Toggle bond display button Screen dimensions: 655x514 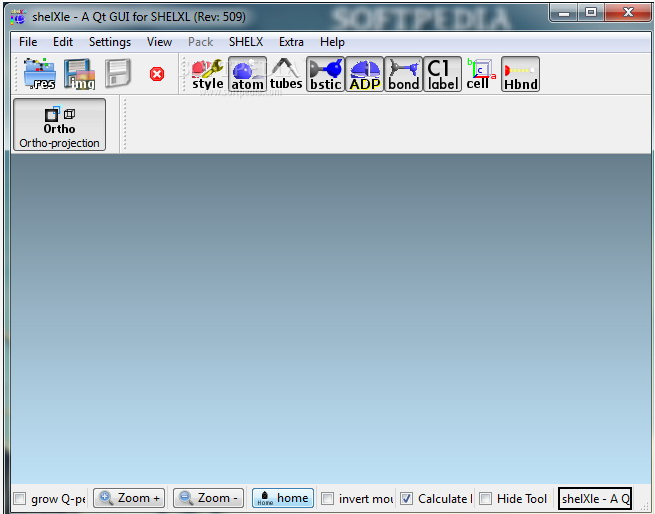pos(403,74)
